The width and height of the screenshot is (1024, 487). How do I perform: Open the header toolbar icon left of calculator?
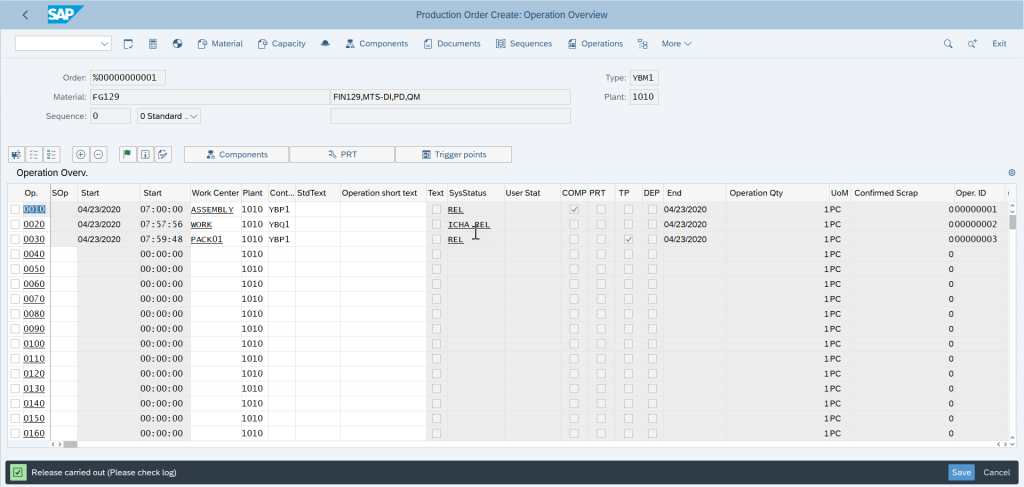coord(129,44)
